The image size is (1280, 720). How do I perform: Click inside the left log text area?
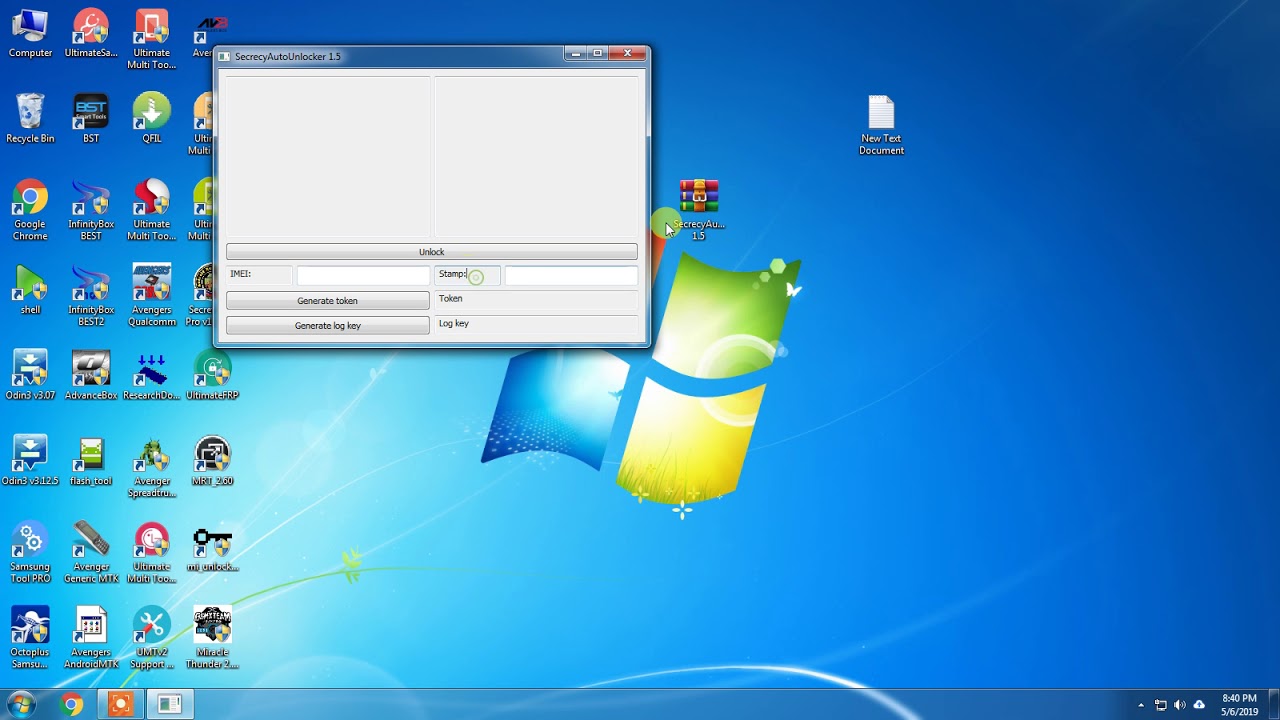tap(327, 157)
